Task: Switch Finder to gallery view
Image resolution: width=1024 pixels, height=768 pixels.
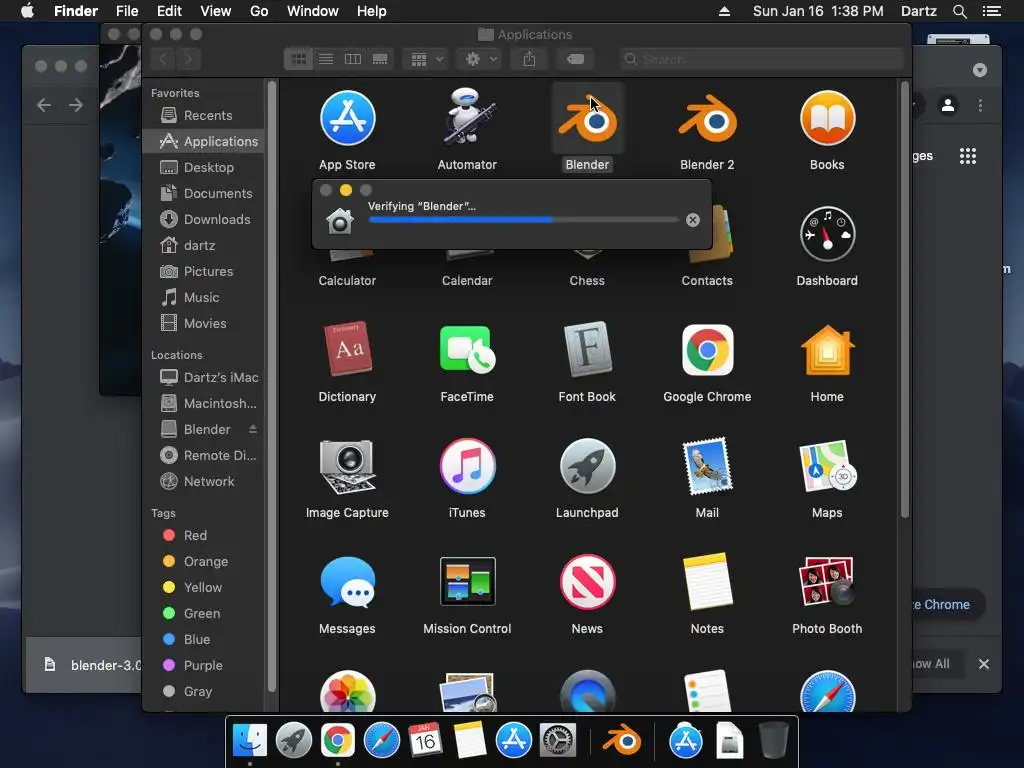Action: pyautogui.click(x=380, y=59)
